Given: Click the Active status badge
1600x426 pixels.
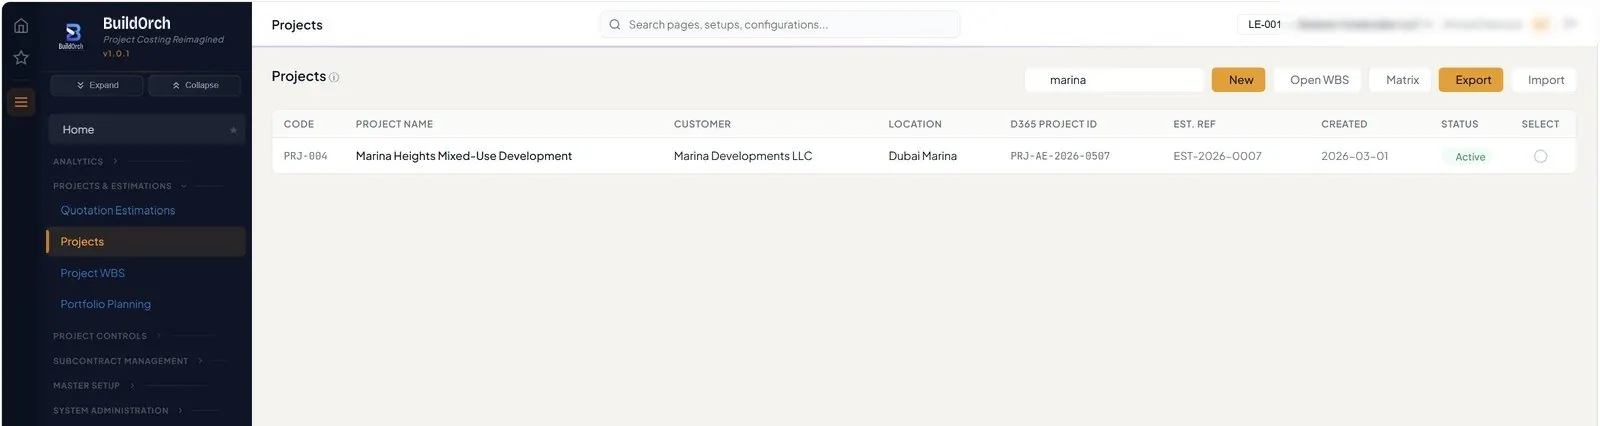Looking at the screenshot, I should pos(1469,157).
